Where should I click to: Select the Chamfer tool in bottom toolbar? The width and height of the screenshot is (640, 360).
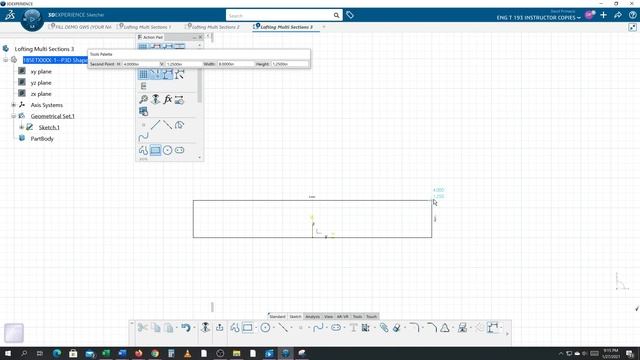click(x=432, y=327)
